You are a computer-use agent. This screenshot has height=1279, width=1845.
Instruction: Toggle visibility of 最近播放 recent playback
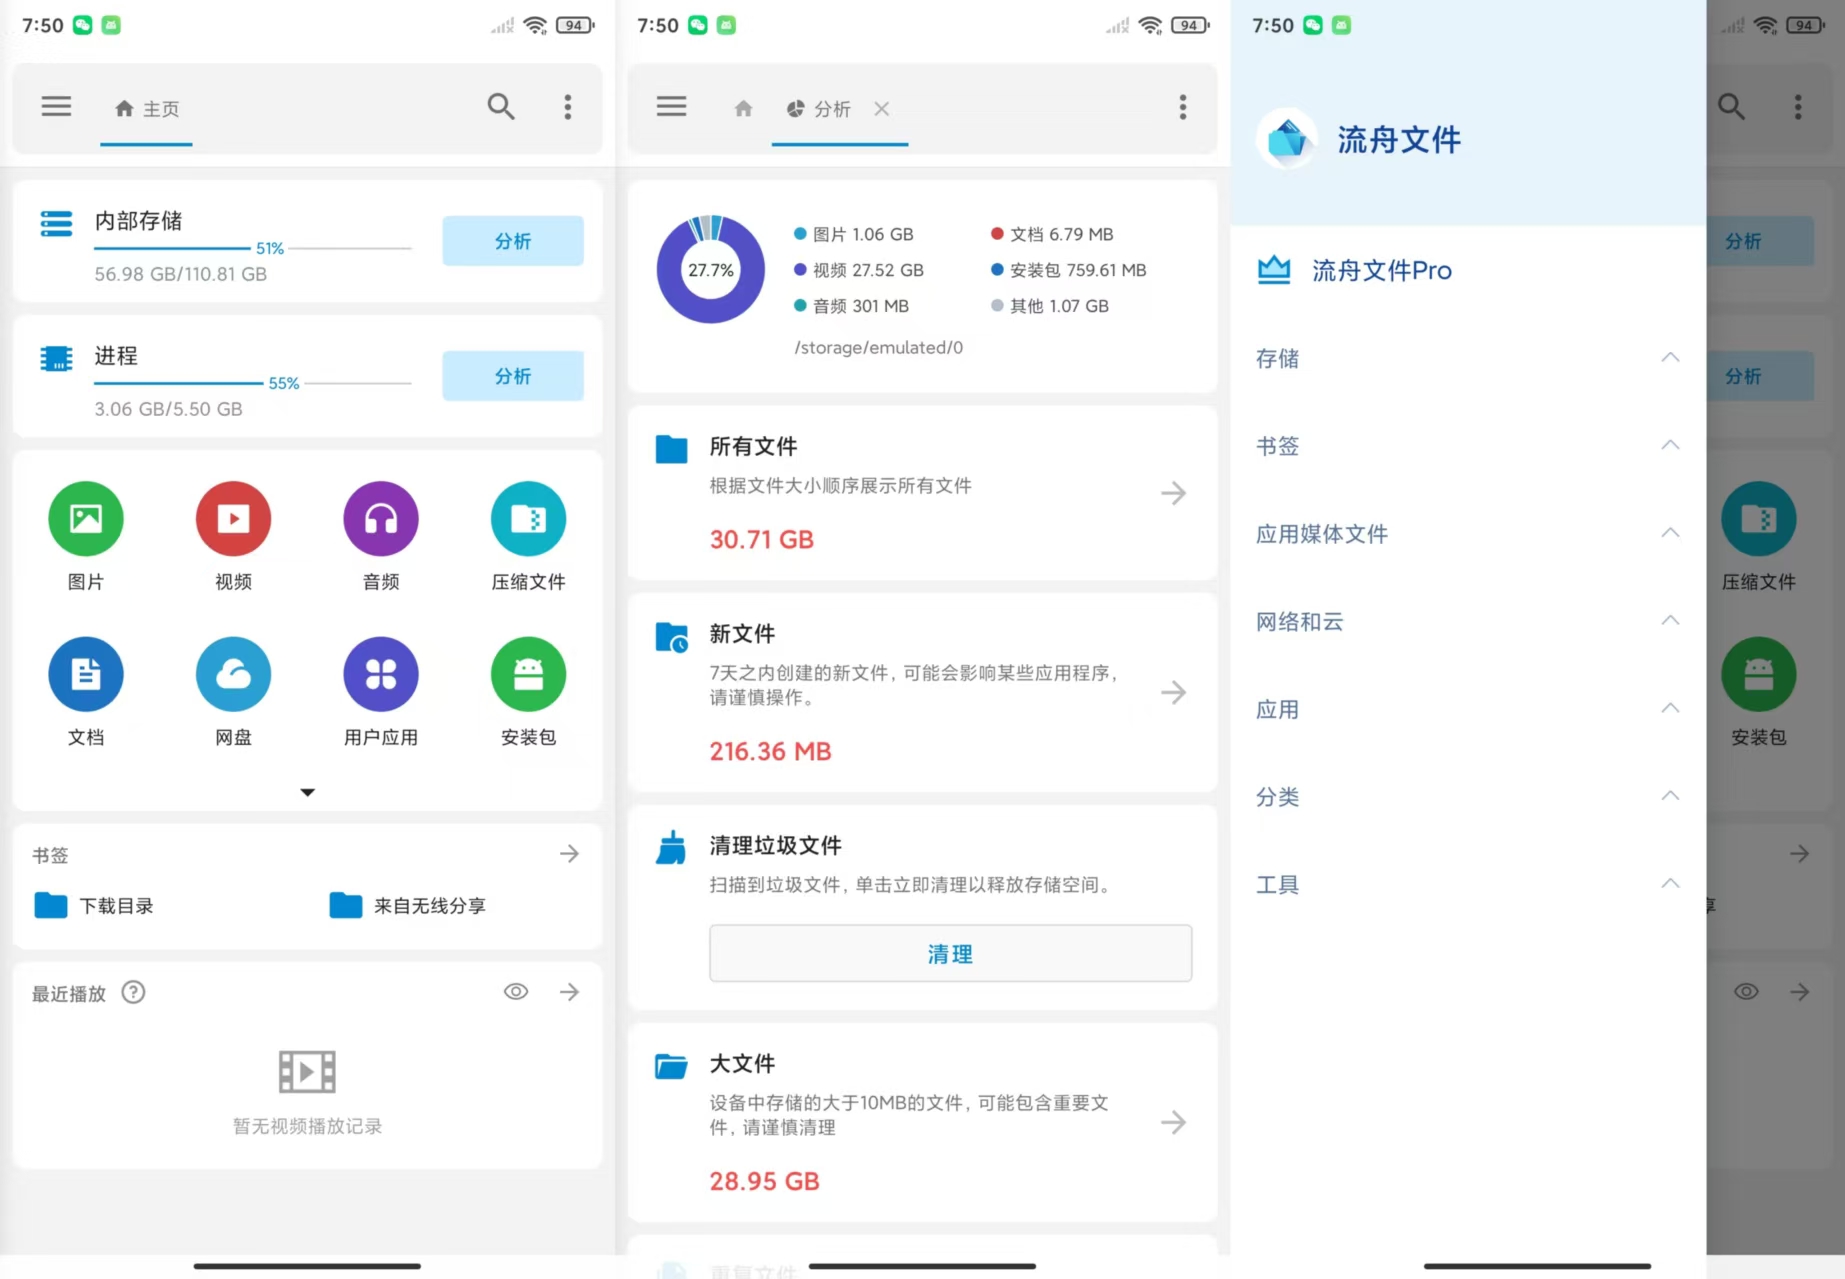pos(516,991)
